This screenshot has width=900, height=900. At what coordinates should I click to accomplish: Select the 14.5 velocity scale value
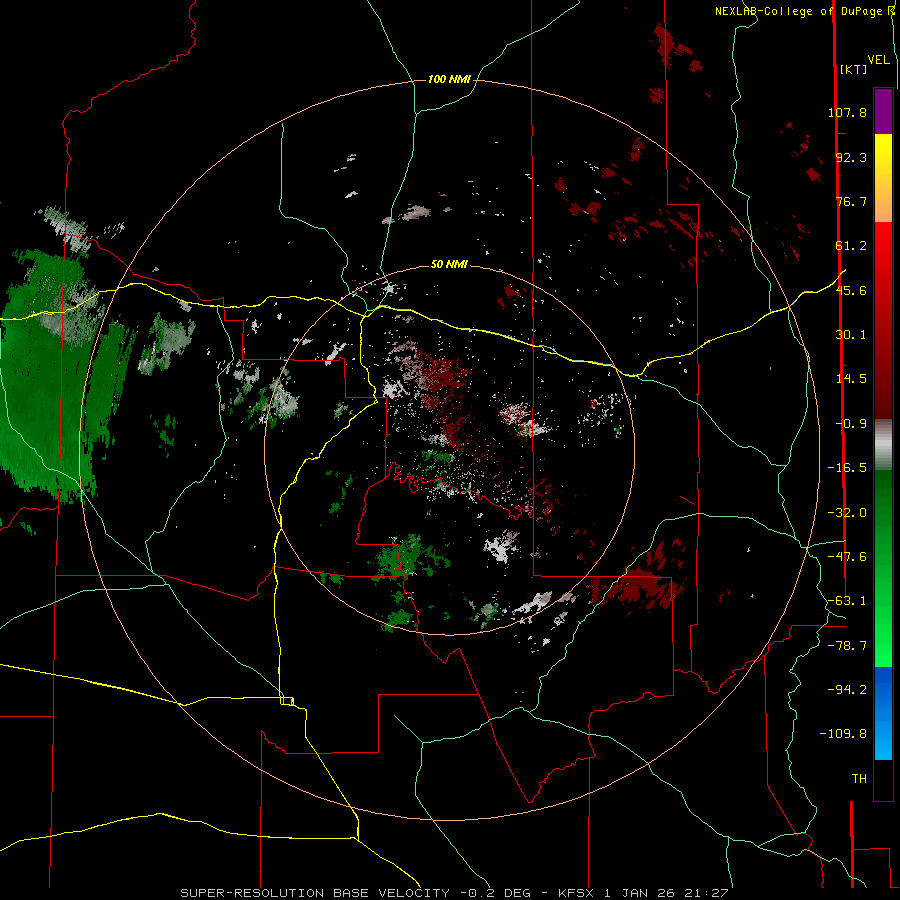[x=851, y=379]
